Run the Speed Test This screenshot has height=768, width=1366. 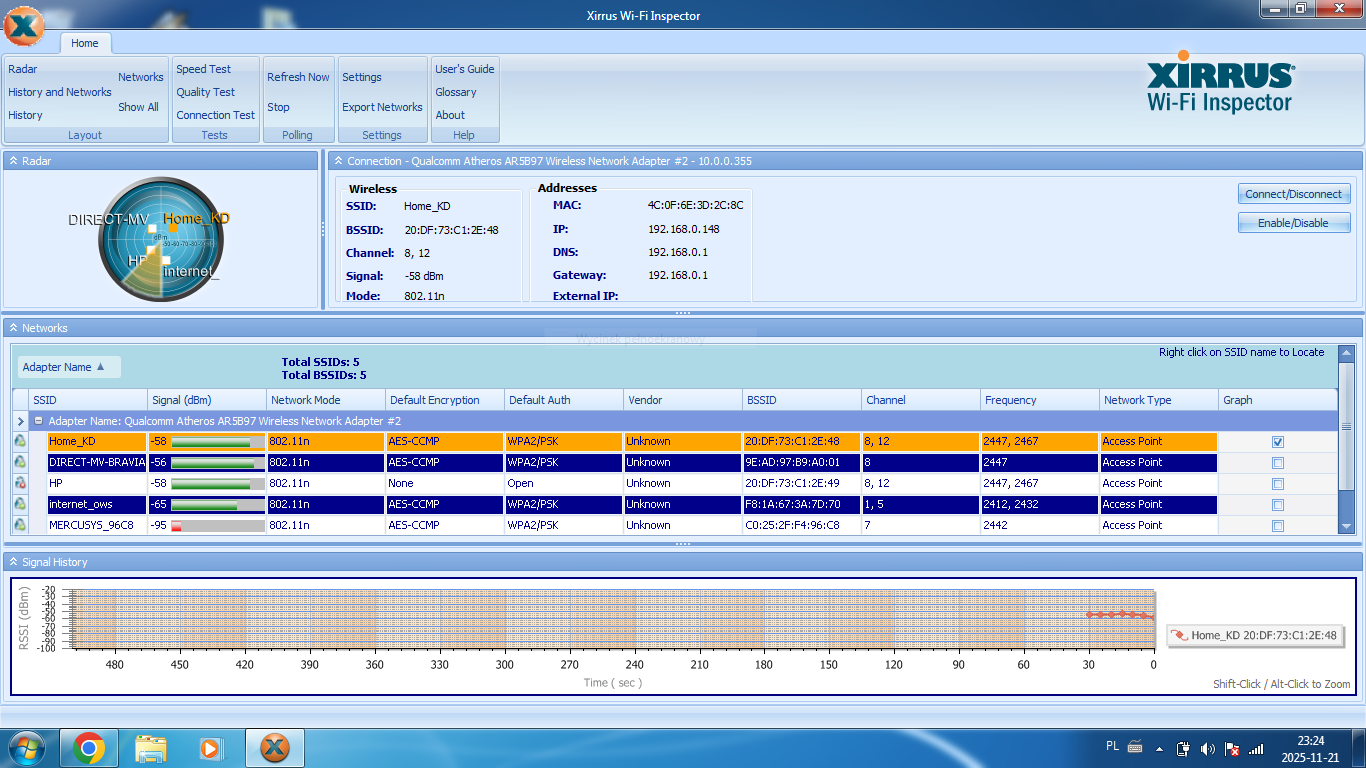coord(204,69)
